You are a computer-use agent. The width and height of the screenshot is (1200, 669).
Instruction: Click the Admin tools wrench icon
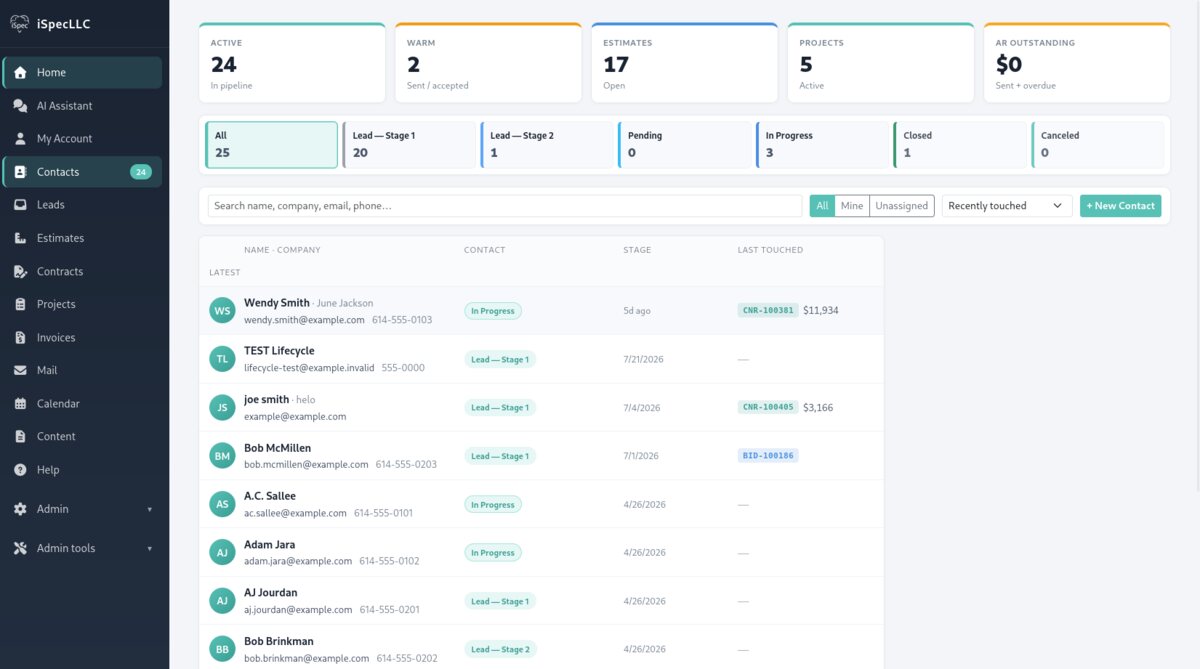pyautogui.click(x=20, y=548)
